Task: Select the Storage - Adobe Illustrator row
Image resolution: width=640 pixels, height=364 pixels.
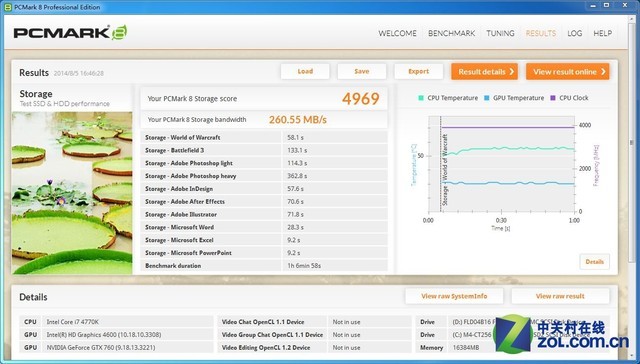Action: tap(264, 214)
